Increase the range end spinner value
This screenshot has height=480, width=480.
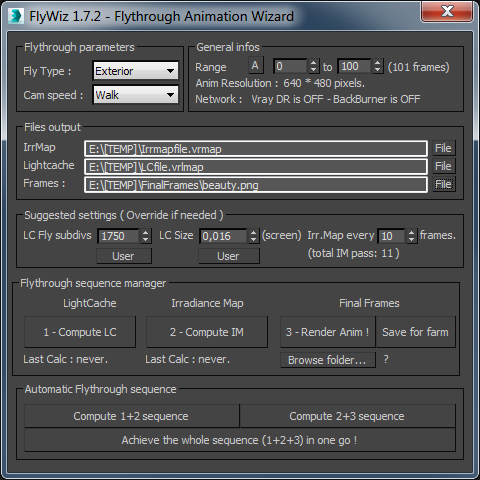[377, 62]
